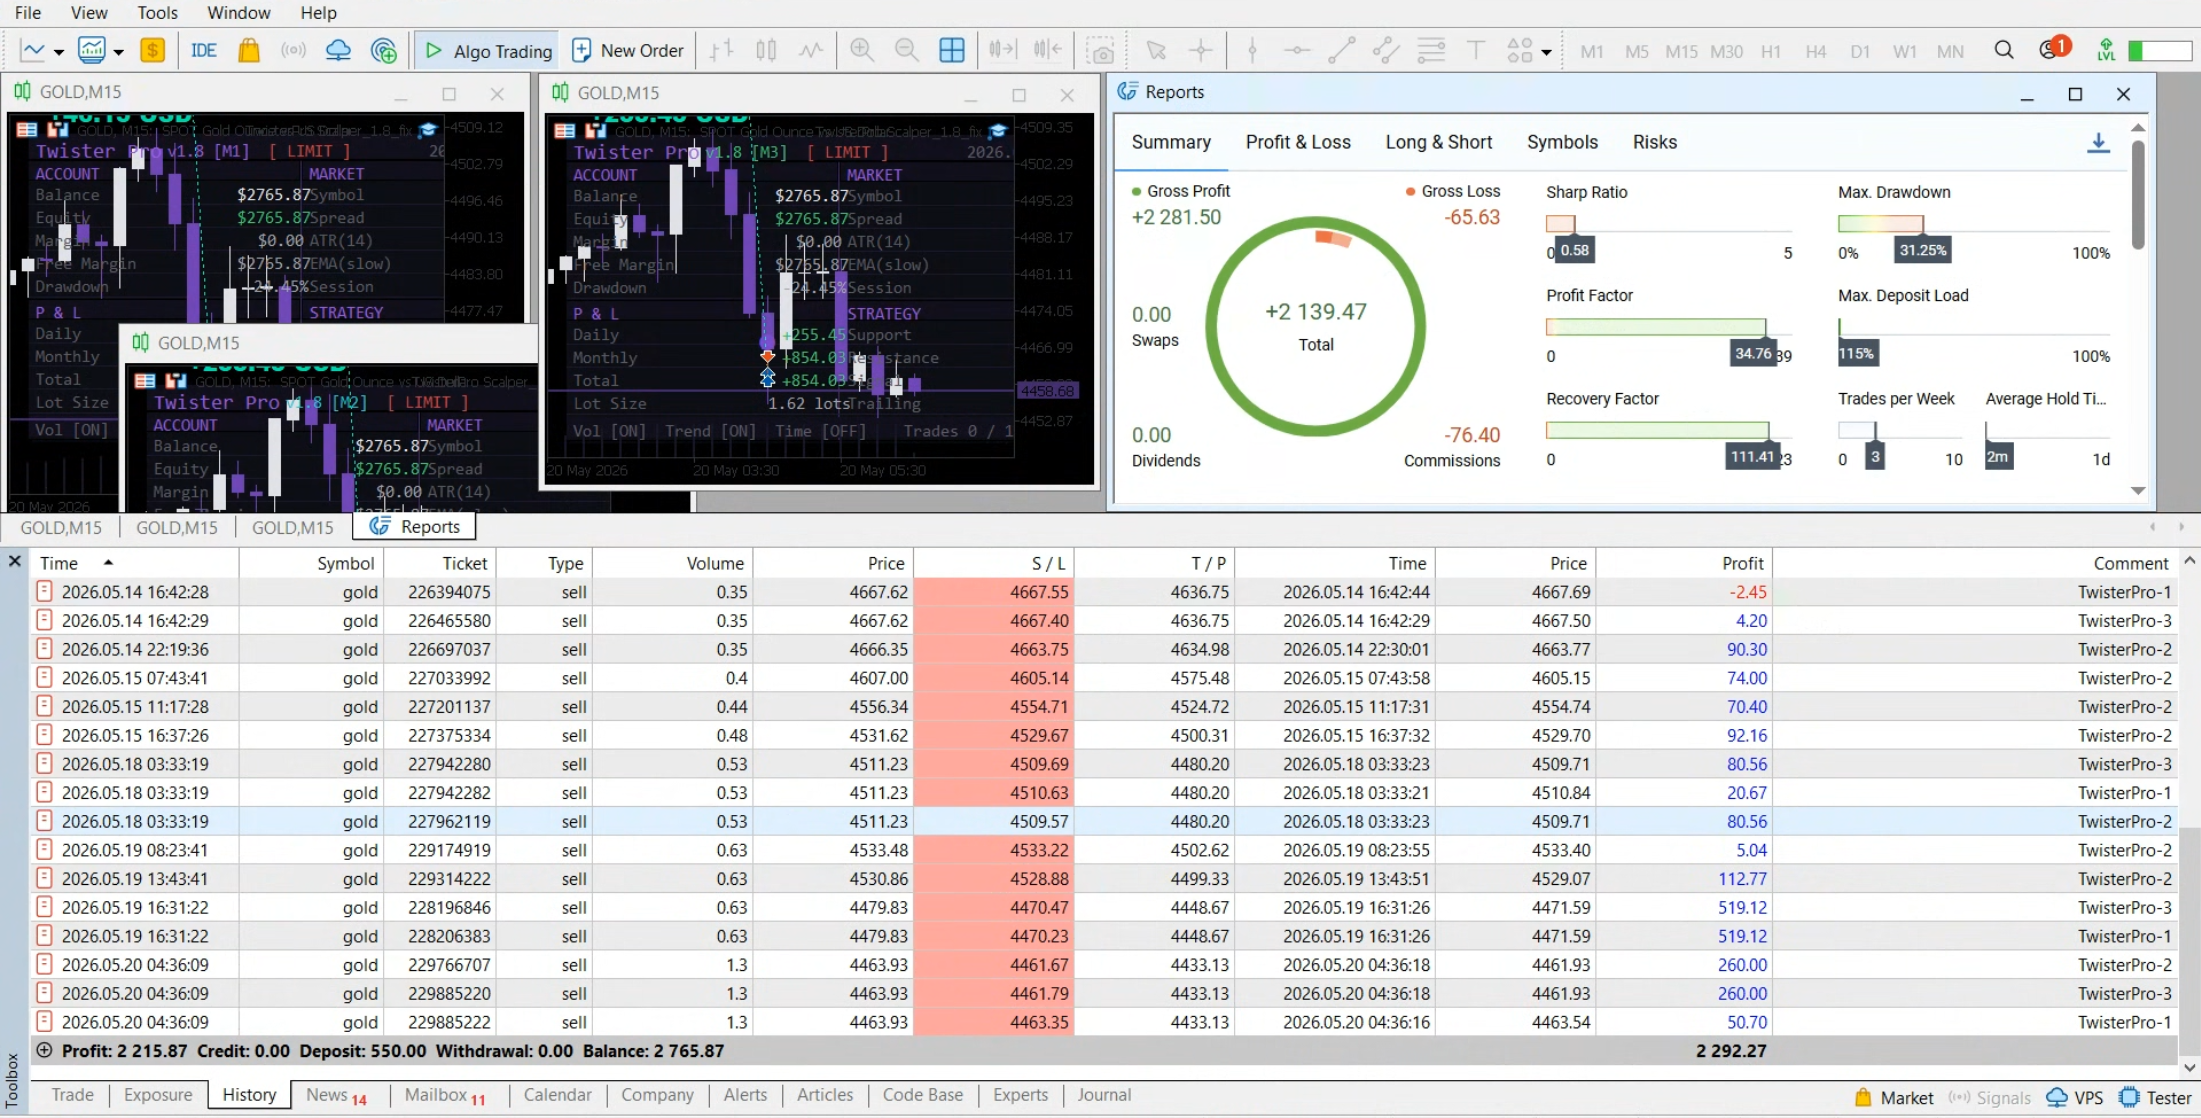Expand the profiles dropdown arrow
The width and height of the screenshot is (2201, 1118).
118,51
